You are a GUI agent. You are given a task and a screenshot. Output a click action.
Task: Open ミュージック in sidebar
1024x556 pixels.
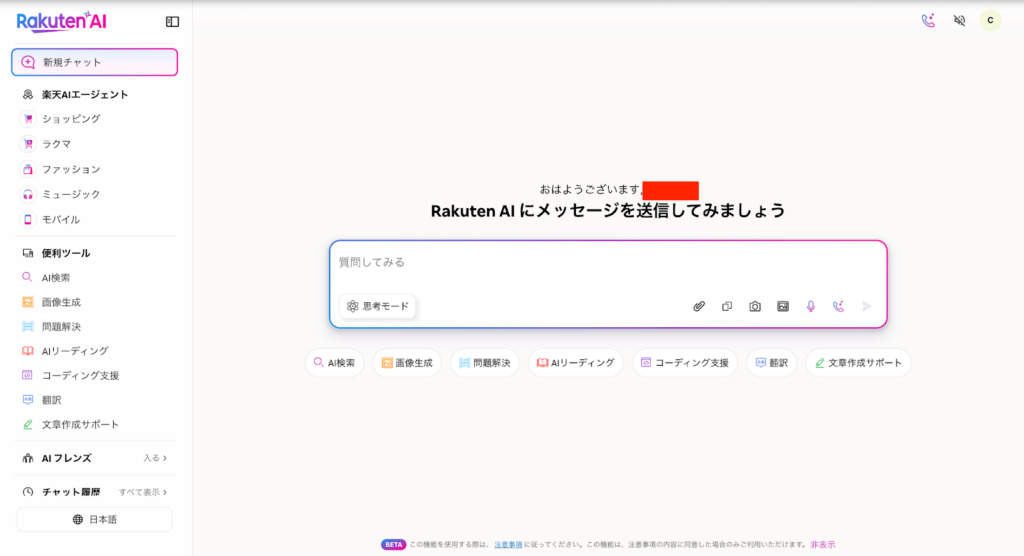(71, 194)
